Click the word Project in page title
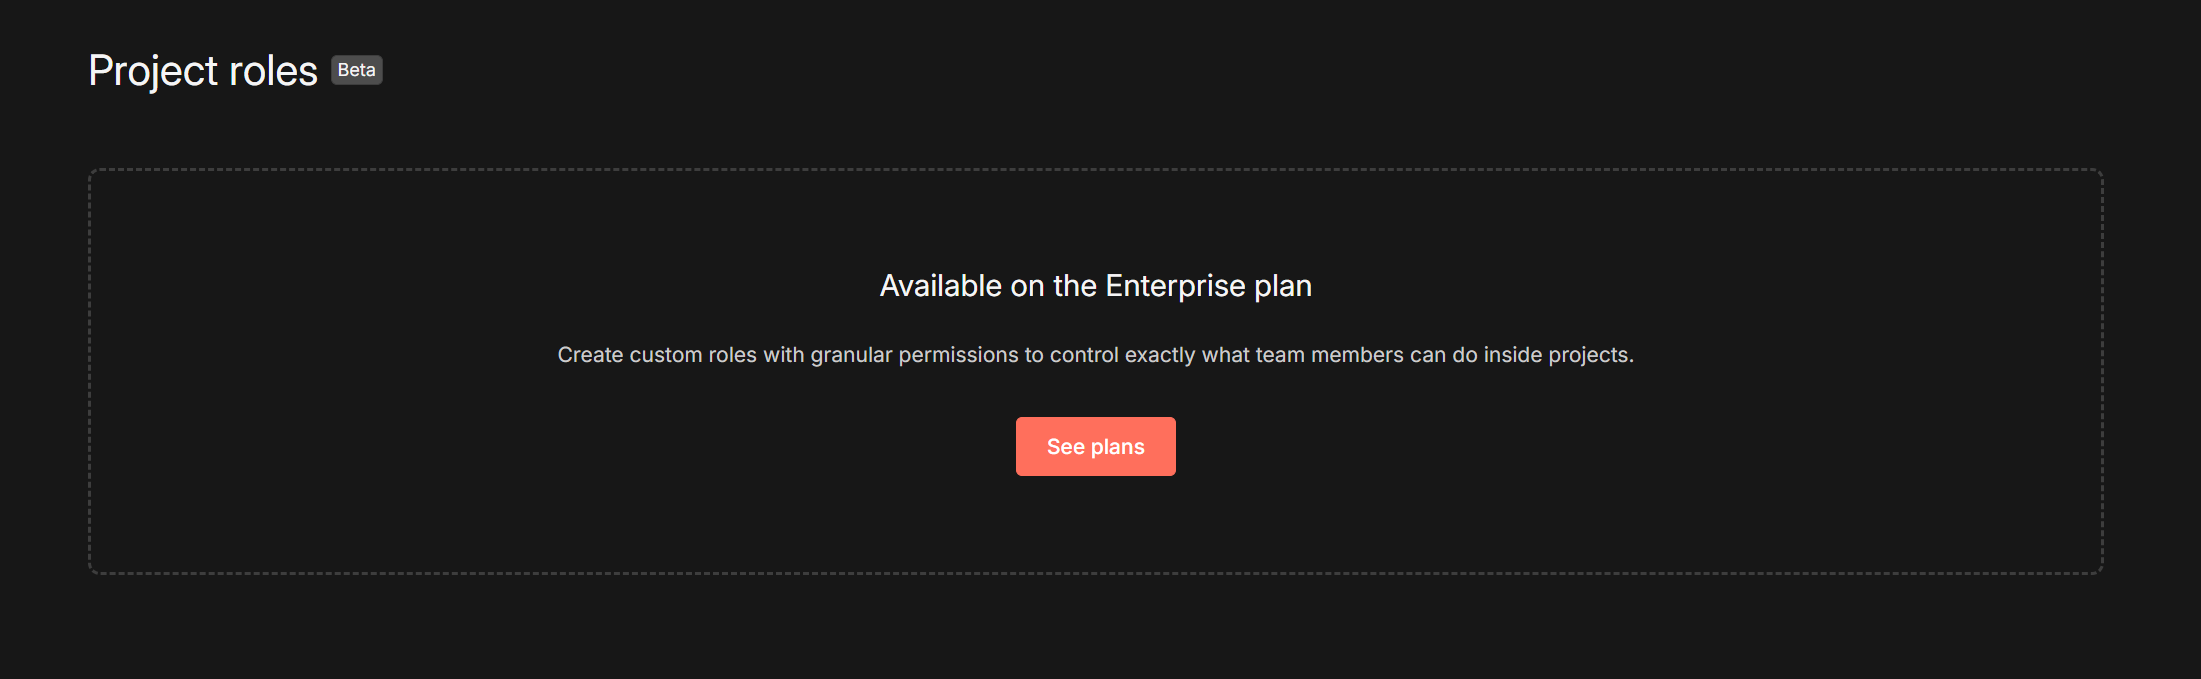 pos(153,71)
